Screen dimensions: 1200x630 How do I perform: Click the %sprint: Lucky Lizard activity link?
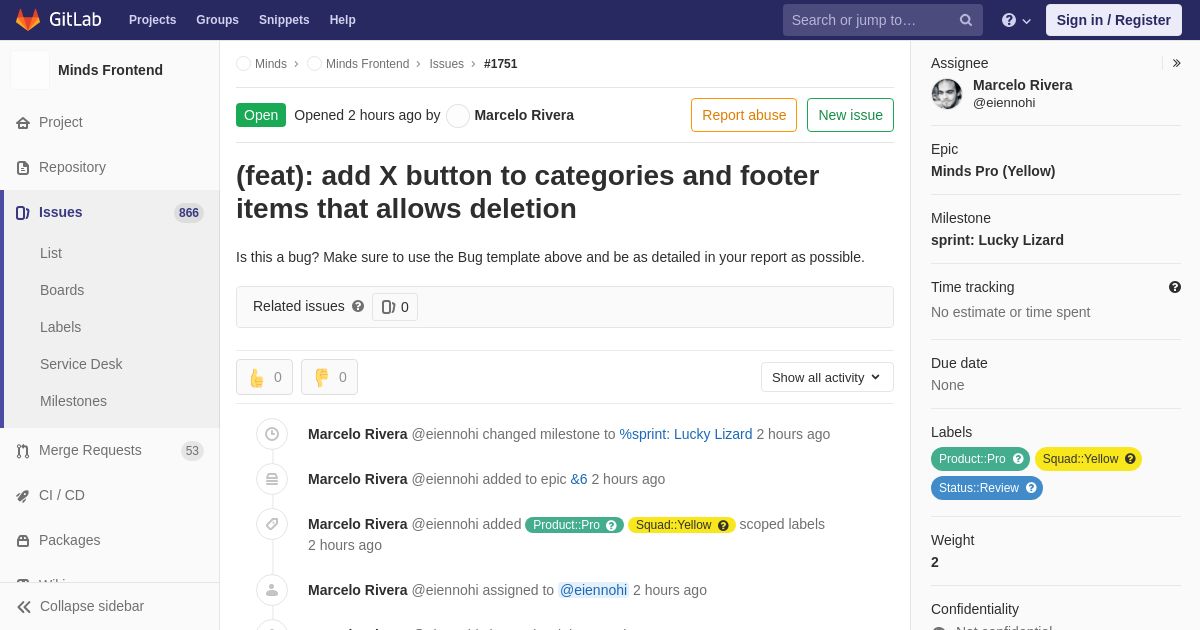686,434
